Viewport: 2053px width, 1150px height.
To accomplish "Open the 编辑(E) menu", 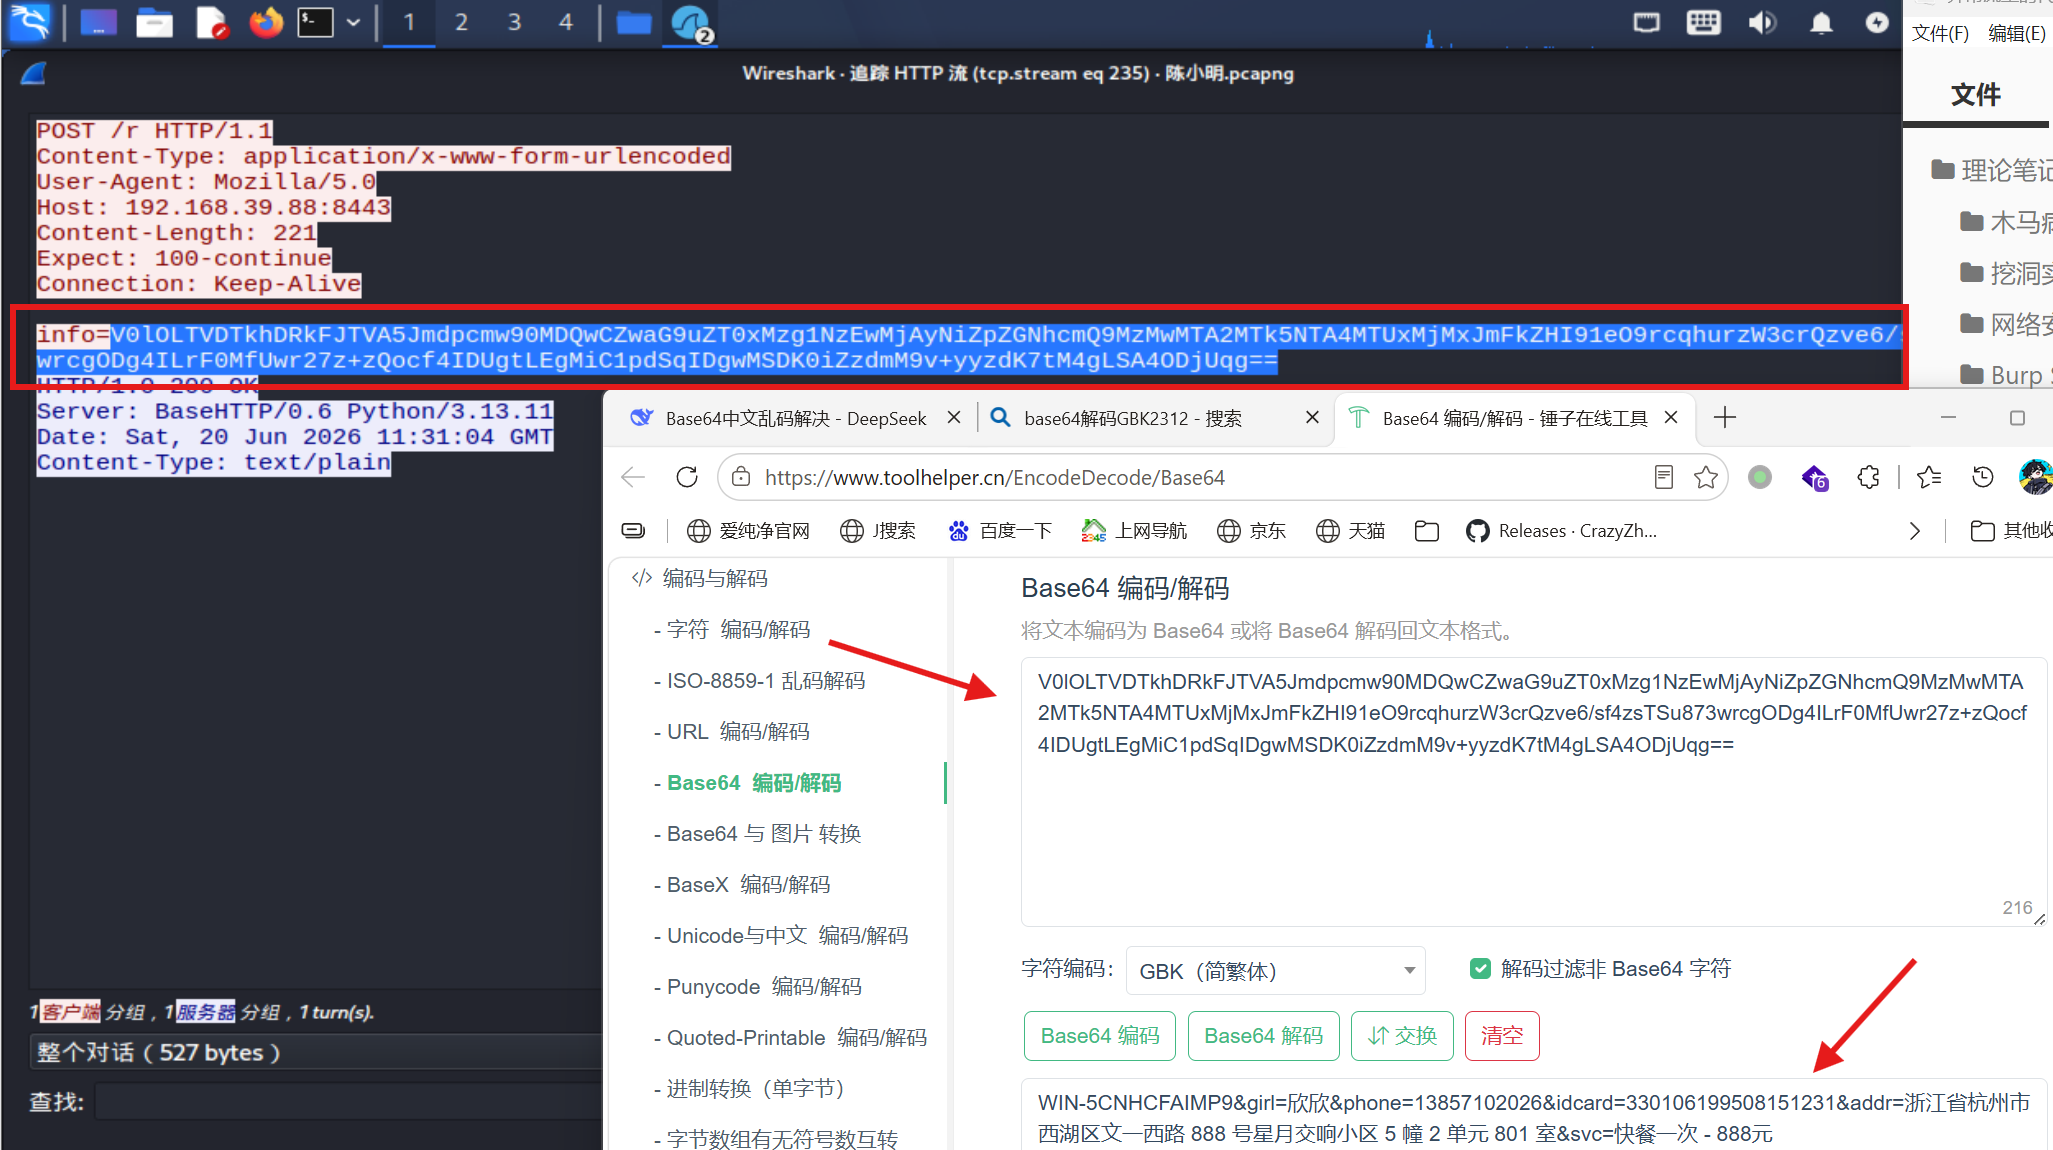I will pos(2017,33).
